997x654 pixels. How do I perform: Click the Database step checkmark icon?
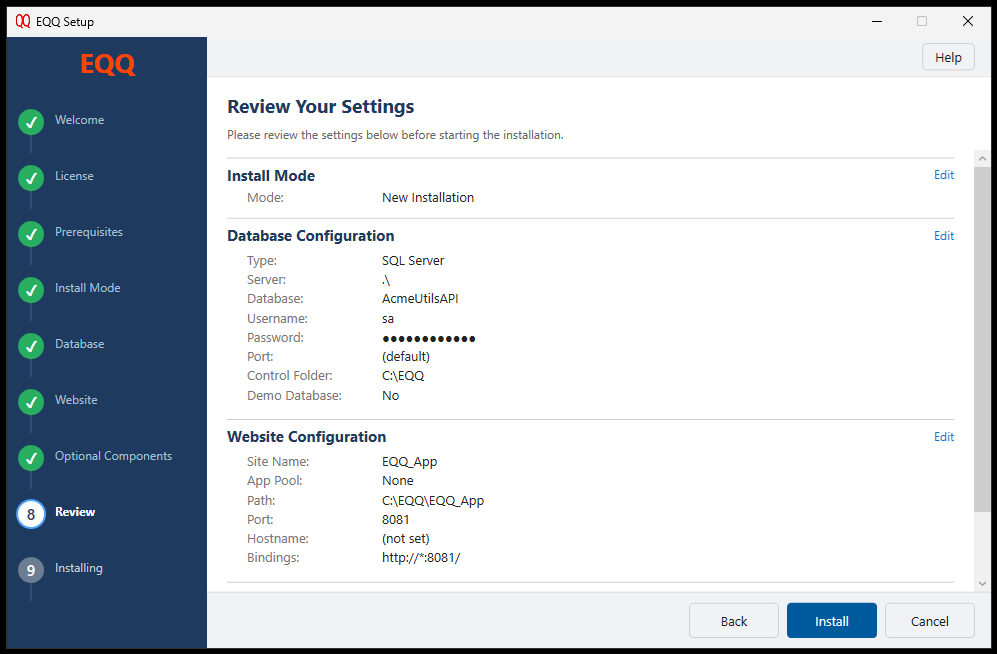pos(31,346)
